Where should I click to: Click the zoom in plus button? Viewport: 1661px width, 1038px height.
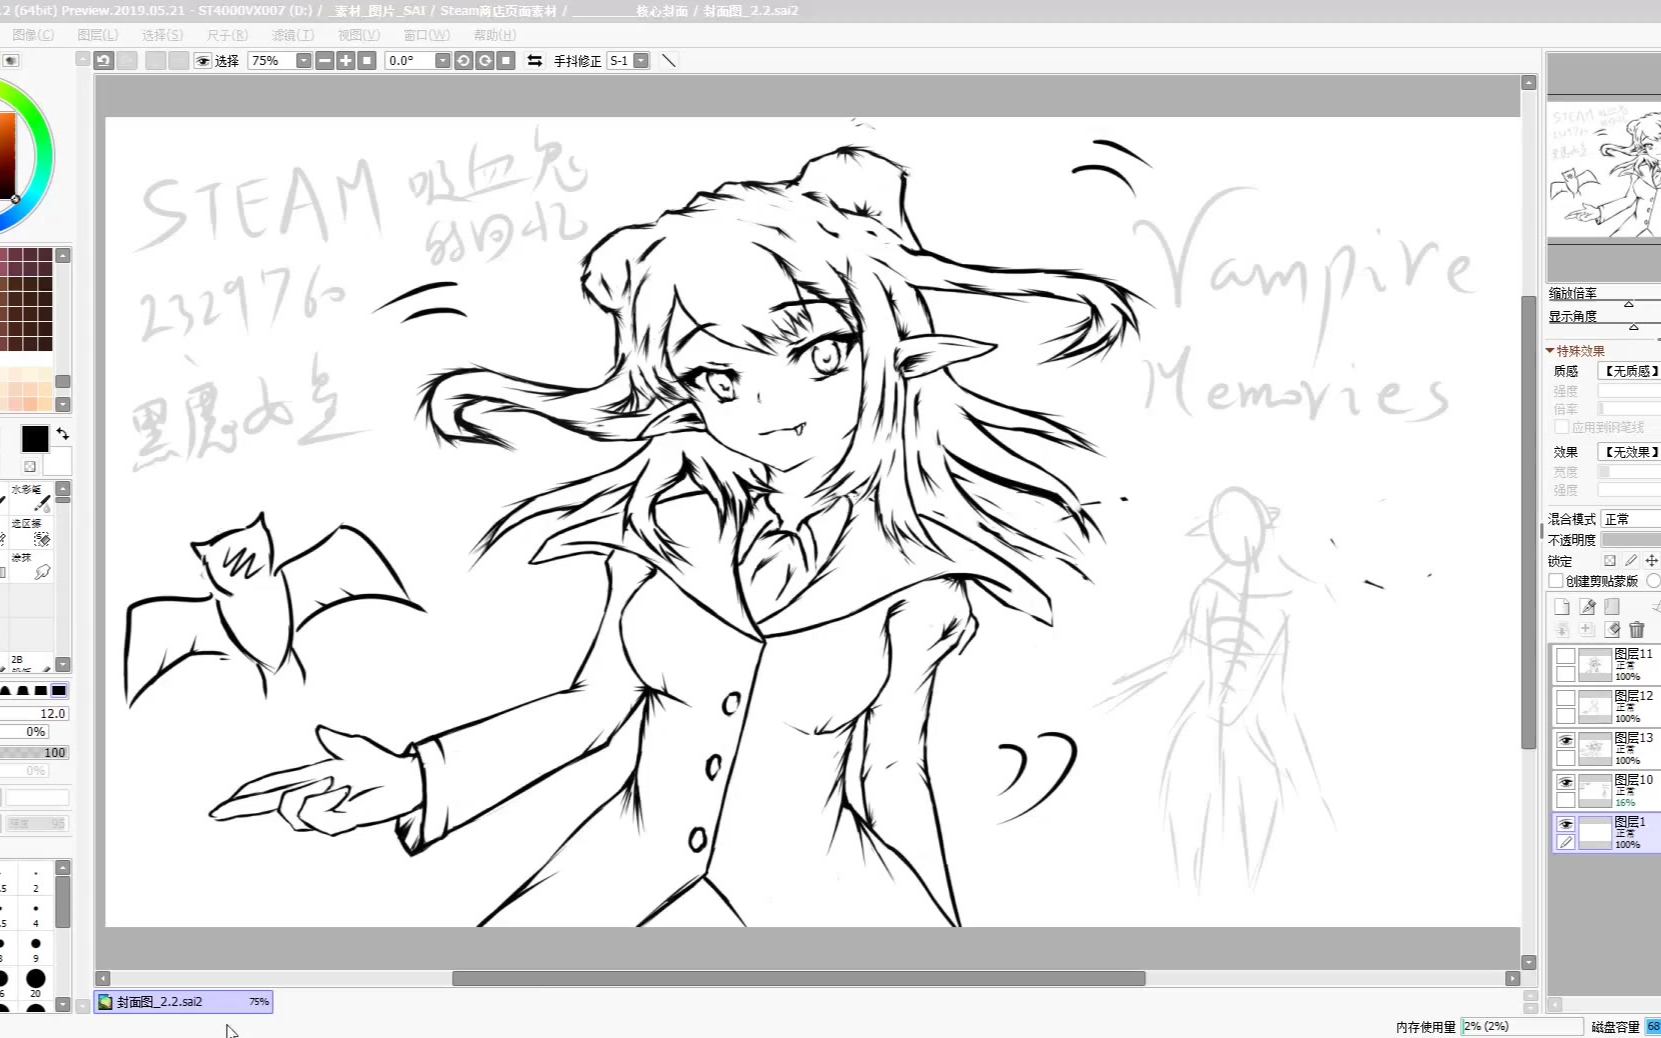click(x=346, y=61)
